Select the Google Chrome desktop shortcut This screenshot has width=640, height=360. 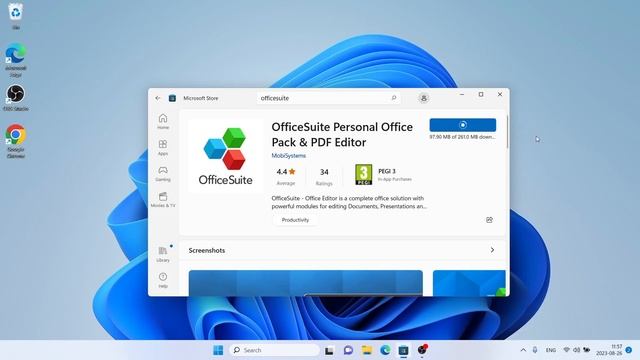pyautogui.click(x=16, y=141)
